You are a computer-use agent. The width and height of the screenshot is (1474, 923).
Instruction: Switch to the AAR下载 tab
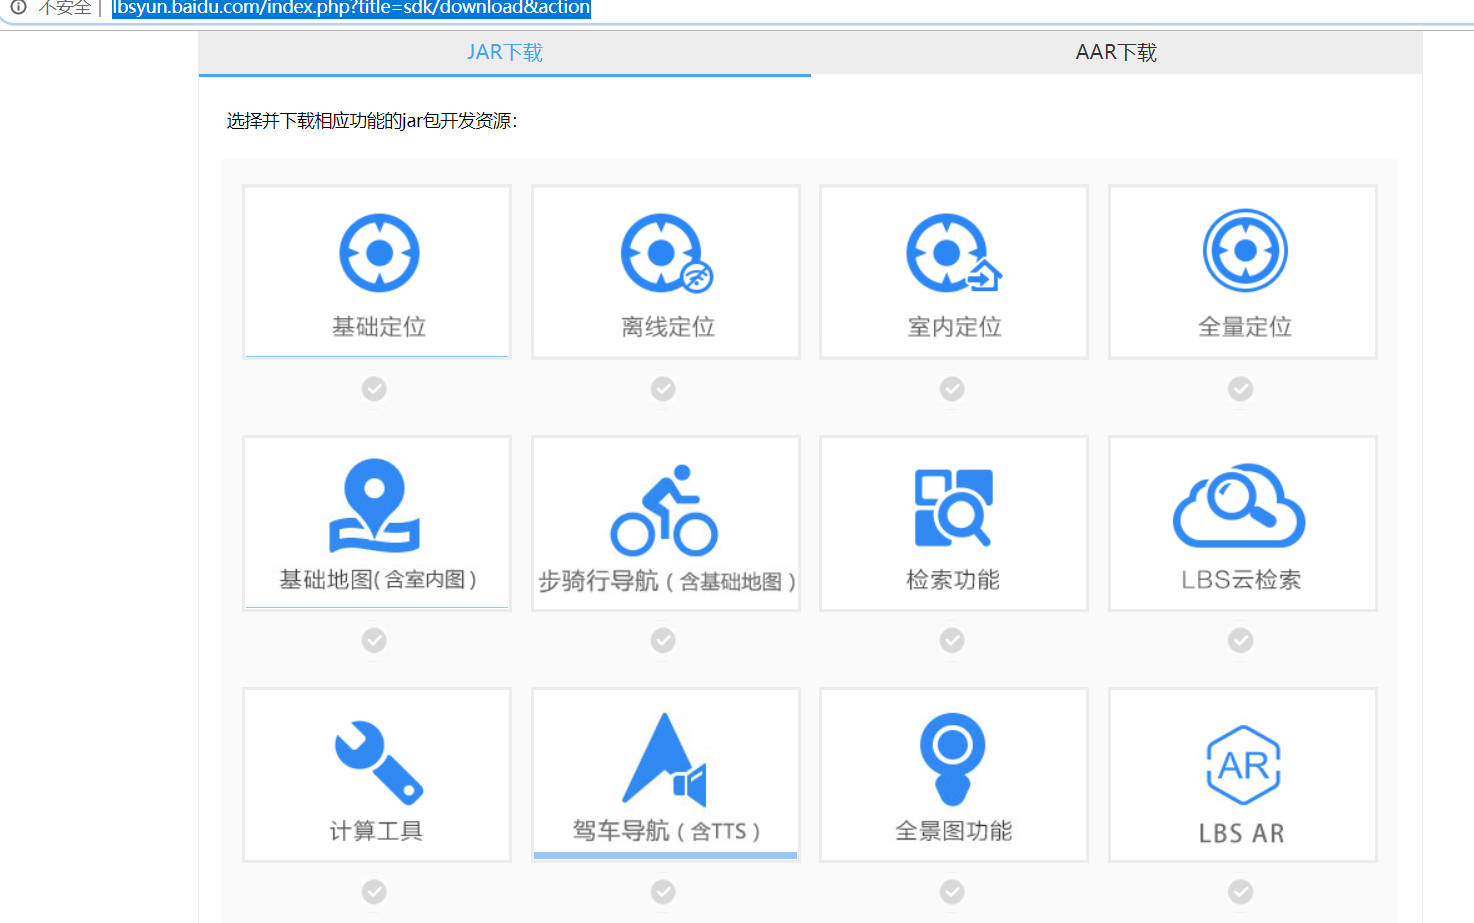click(1116, 52)
